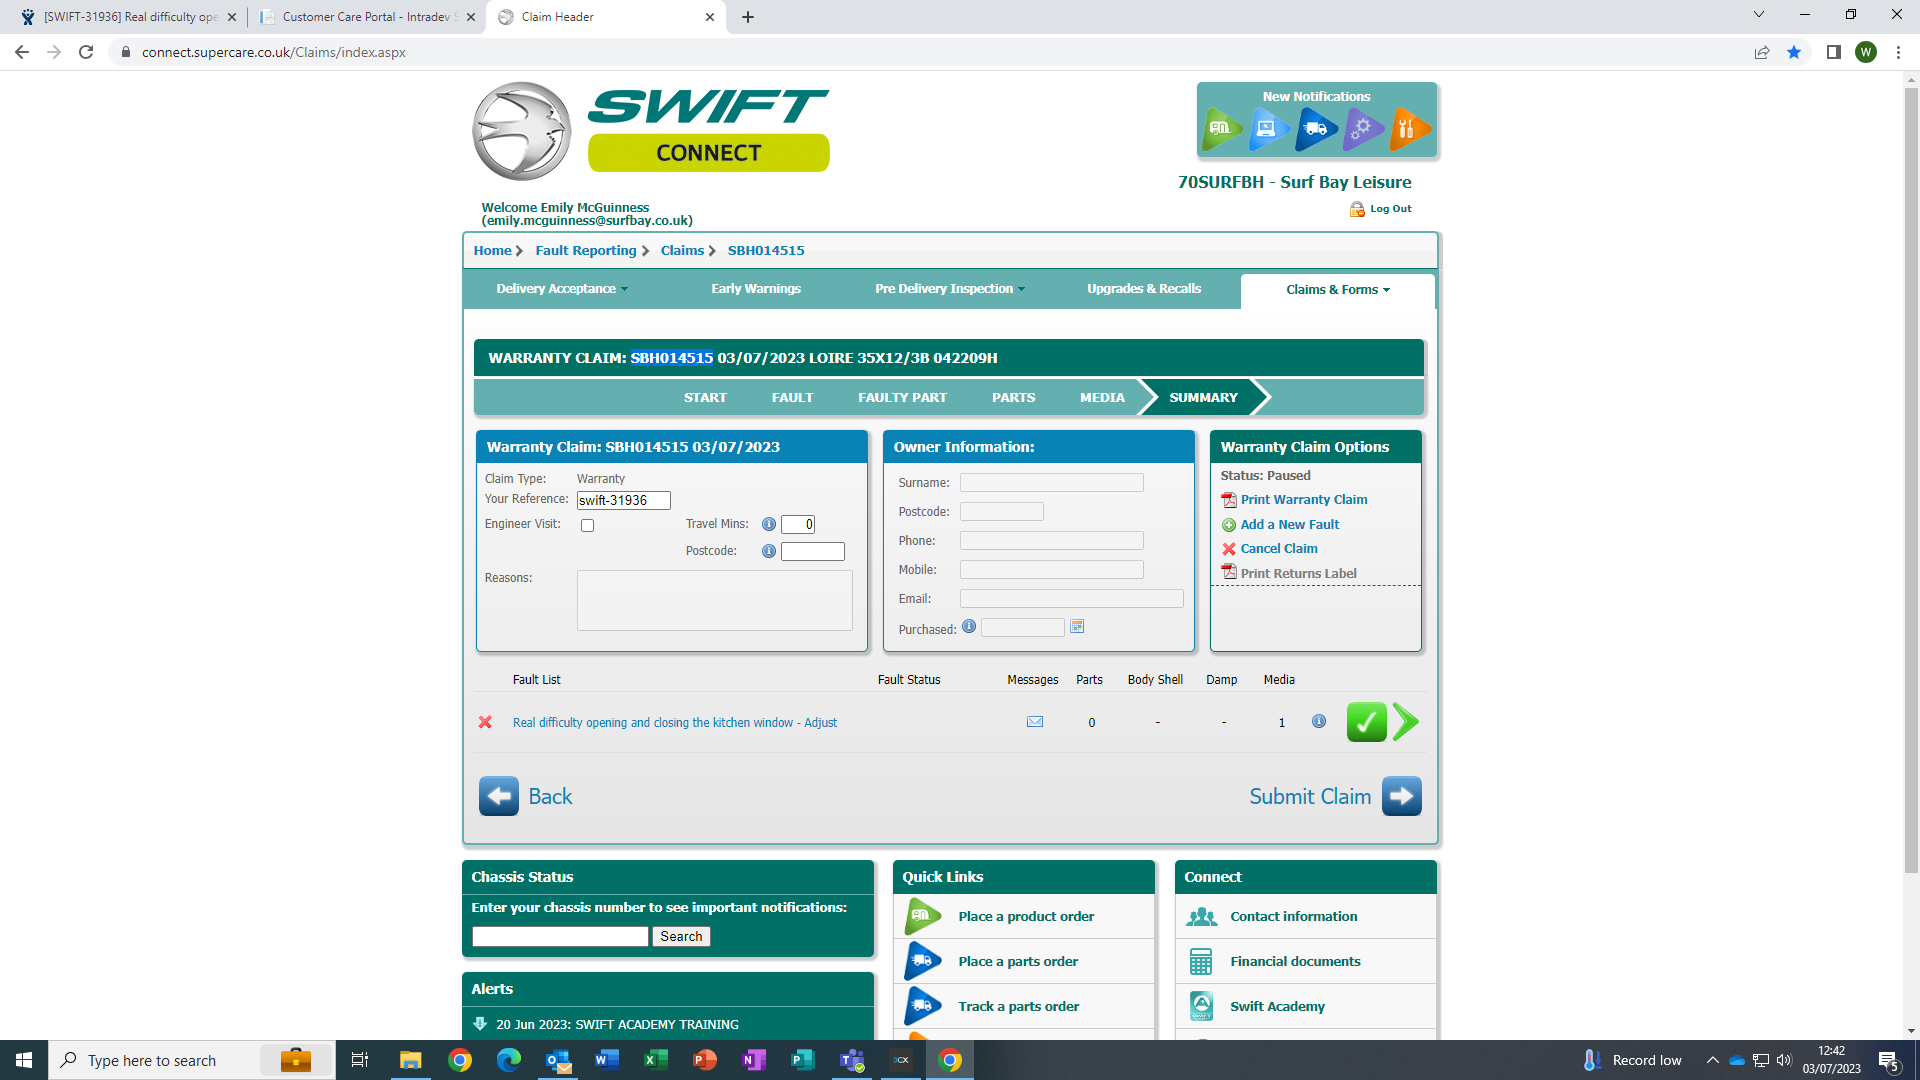Click the Travel Mins info icon
This screenshot has height=1080, width=1920.
[x=769, y=524]
